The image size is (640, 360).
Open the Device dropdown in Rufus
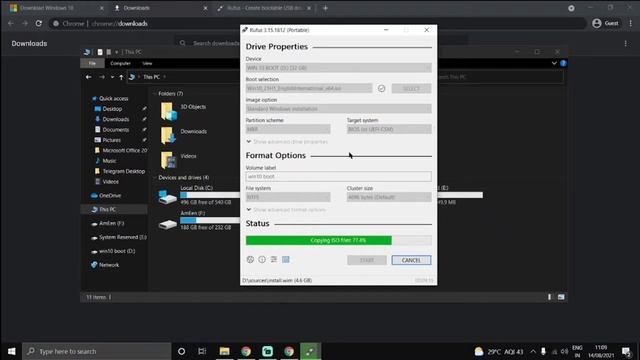coord(338,68)
